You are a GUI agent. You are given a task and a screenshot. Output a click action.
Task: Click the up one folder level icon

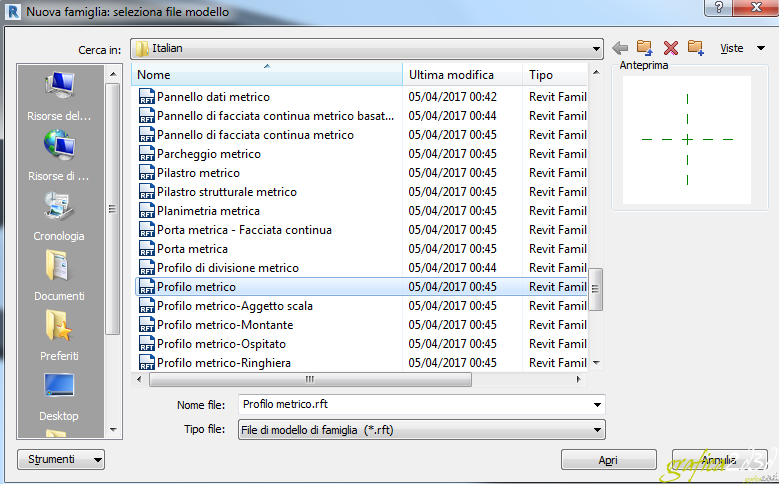tap(644, 48)
